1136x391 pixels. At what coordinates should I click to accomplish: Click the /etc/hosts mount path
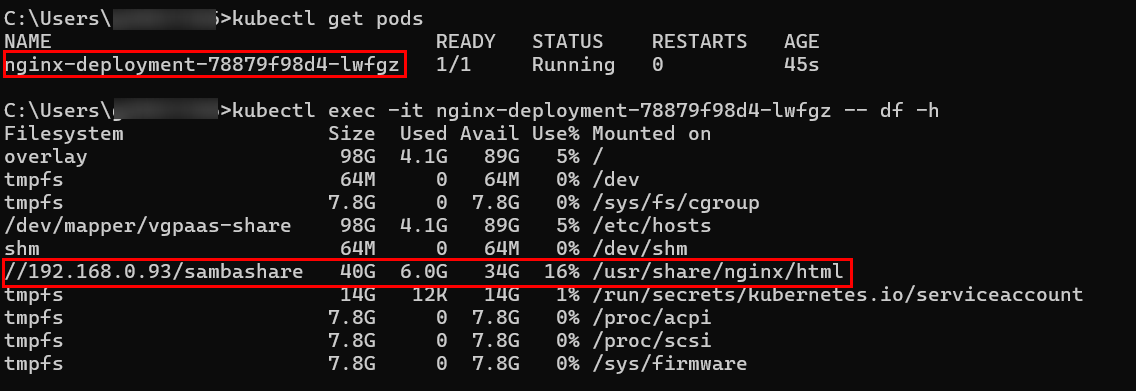pyautogui.click(x=651, y=225)
